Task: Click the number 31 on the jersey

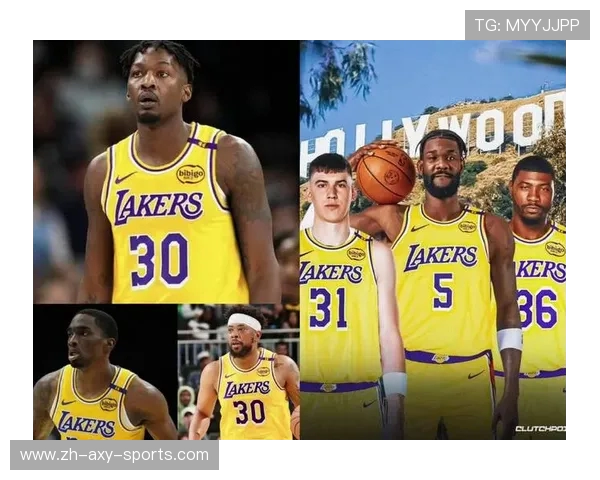Action: pyautogui.click(x=327, y=307)
